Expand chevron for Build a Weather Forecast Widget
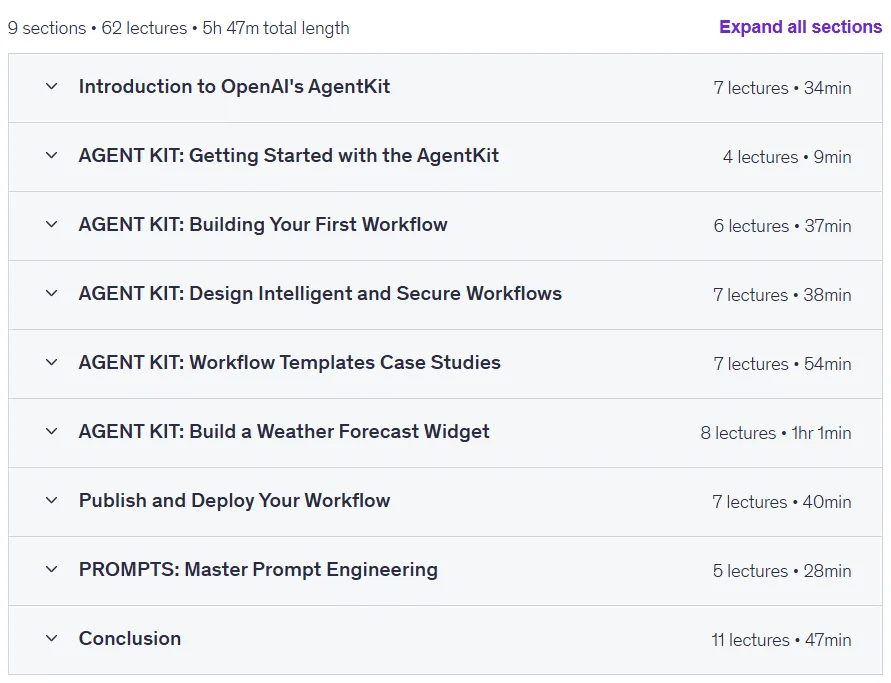The width and height of the screenshot is (891, 683). point(51,431)
